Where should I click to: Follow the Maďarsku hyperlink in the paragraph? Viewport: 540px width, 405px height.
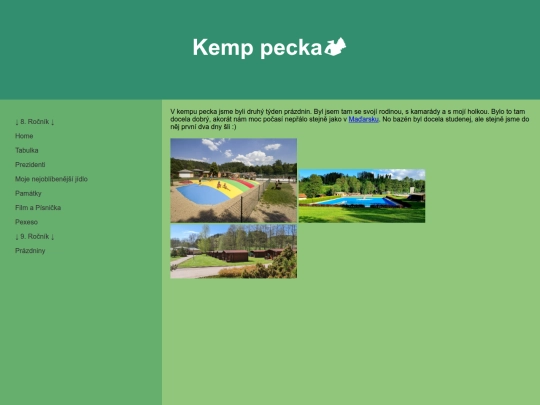[x=363, y=119]
